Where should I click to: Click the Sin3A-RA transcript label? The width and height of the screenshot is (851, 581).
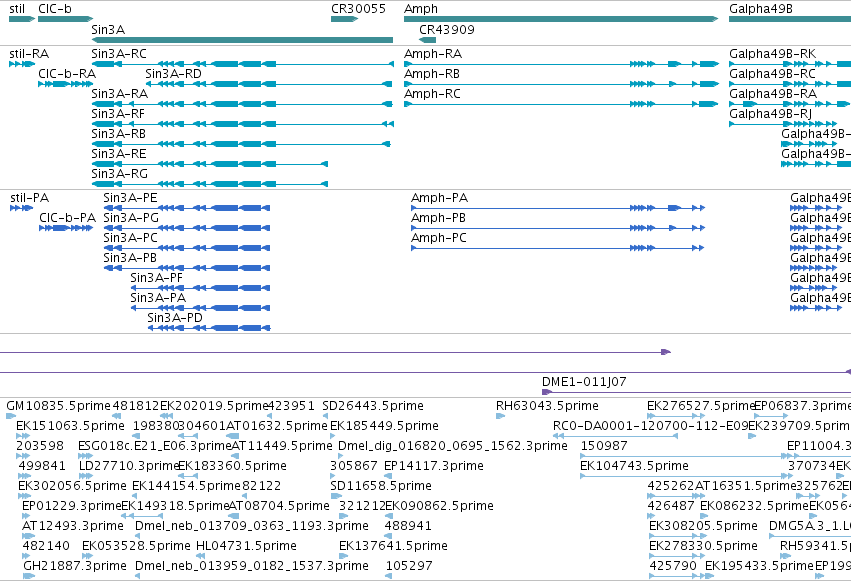119,94
